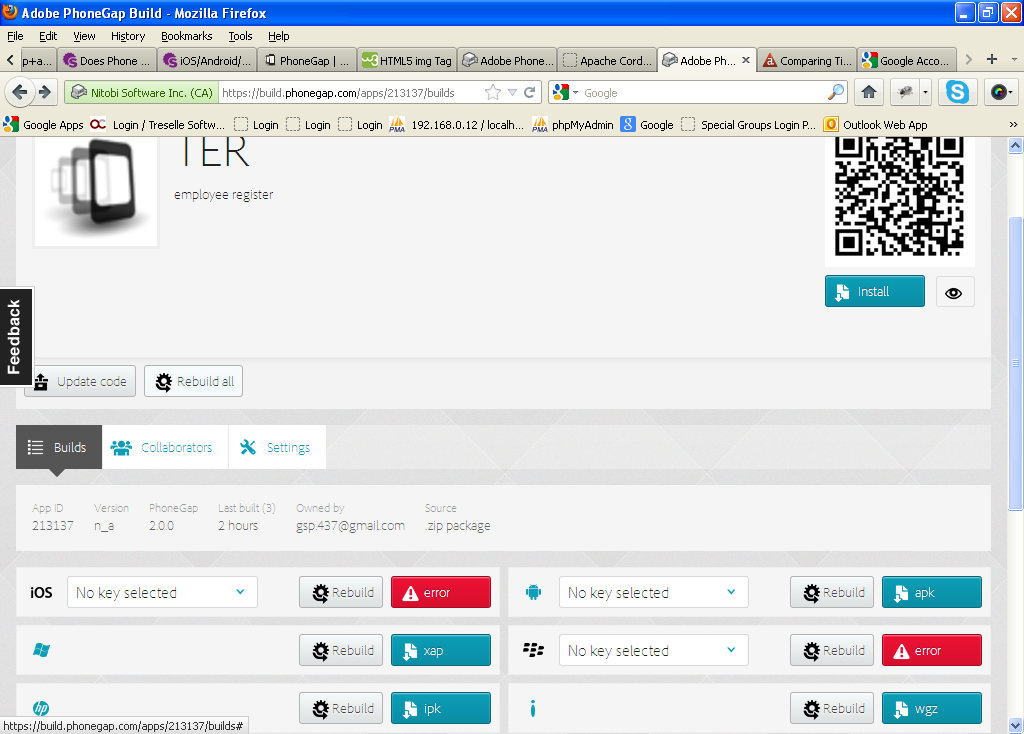The height and width of the screenshot is (734, 1024).
Task: Open the Bookmarks menu
Action: (186, 36)
